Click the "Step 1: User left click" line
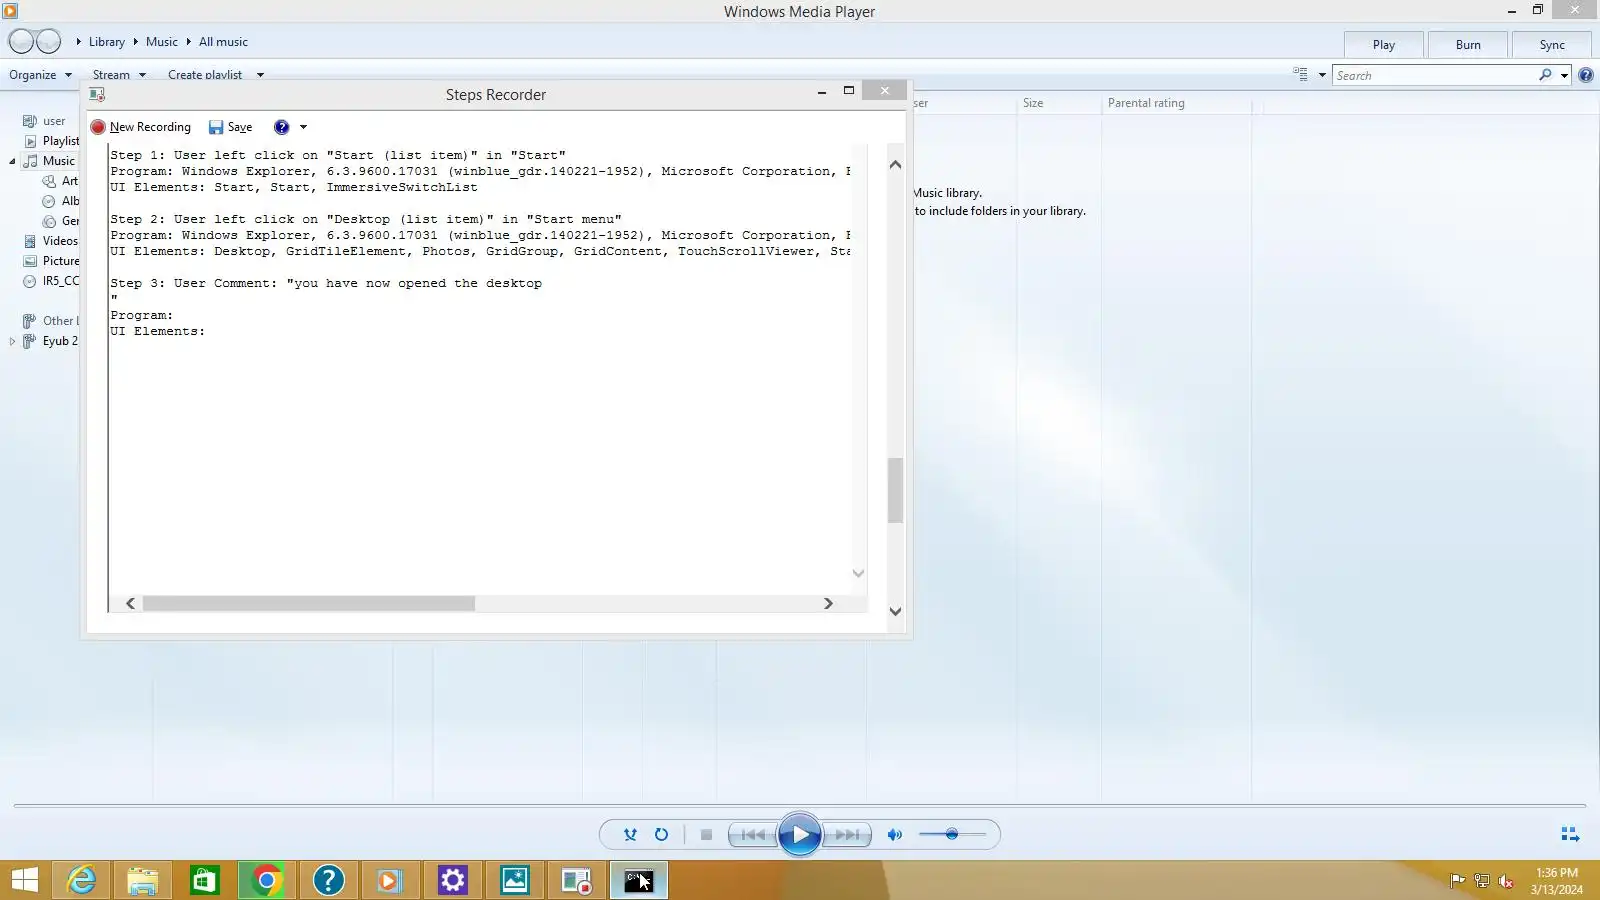 click(338, 155)
